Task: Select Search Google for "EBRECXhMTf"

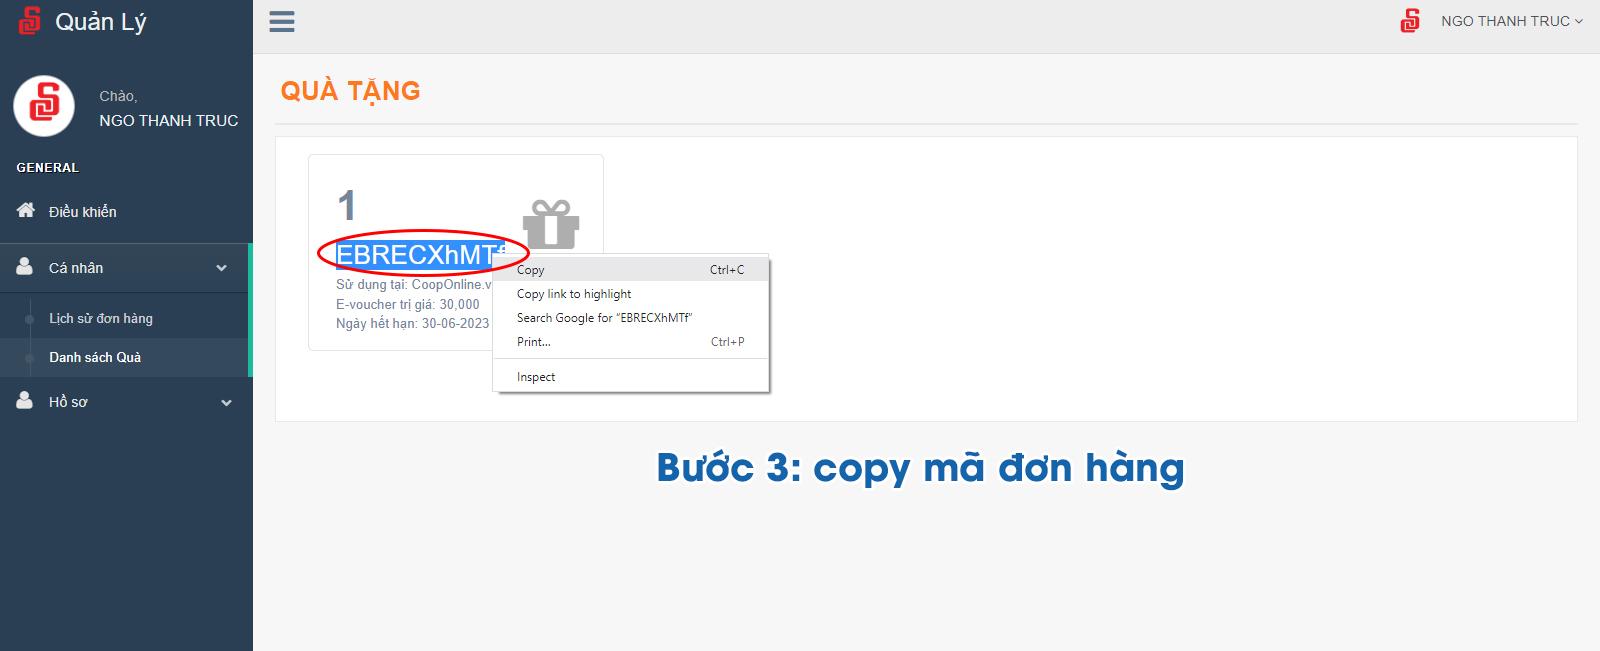Action: tap(631, 317)
